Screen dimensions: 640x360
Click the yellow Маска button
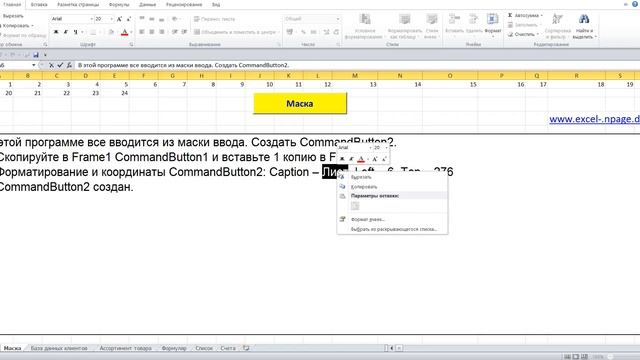pyautogui.click(x=300, y=103)
